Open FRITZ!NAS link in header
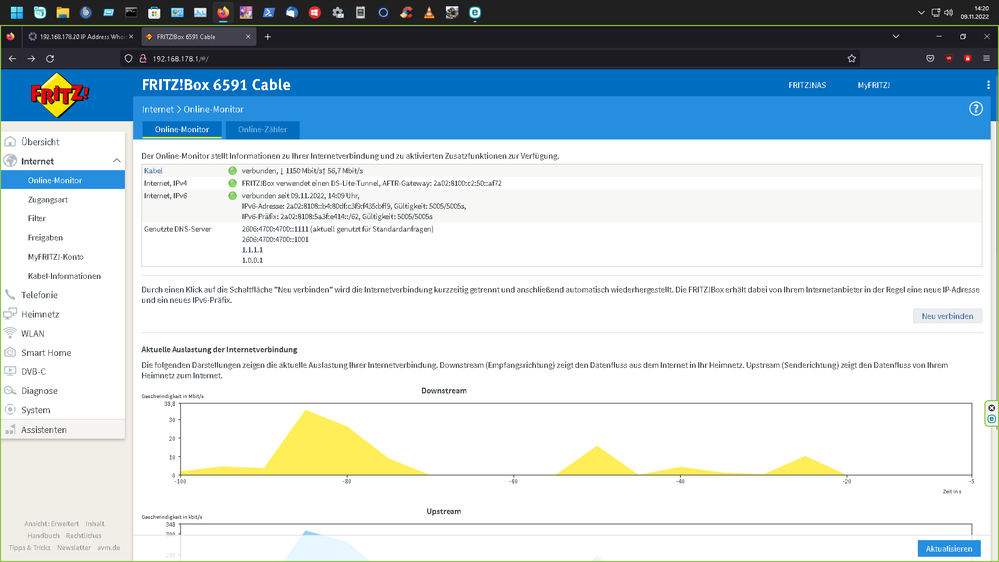 [x=807, y=85]
